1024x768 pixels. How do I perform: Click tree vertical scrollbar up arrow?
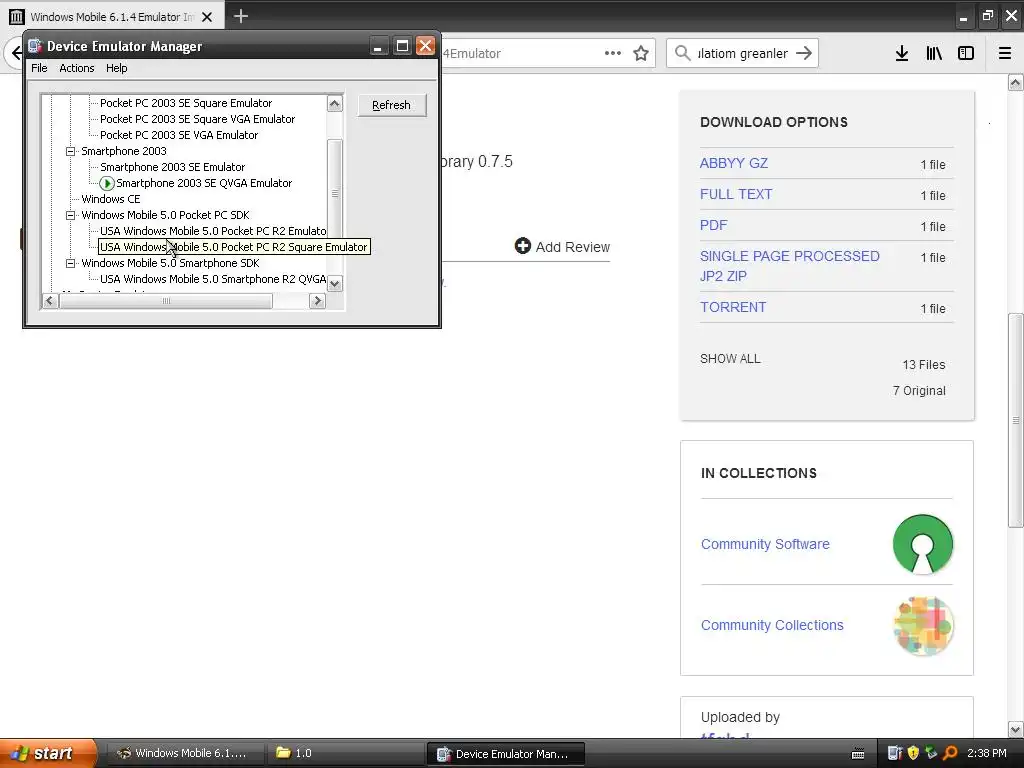(335, 104)
